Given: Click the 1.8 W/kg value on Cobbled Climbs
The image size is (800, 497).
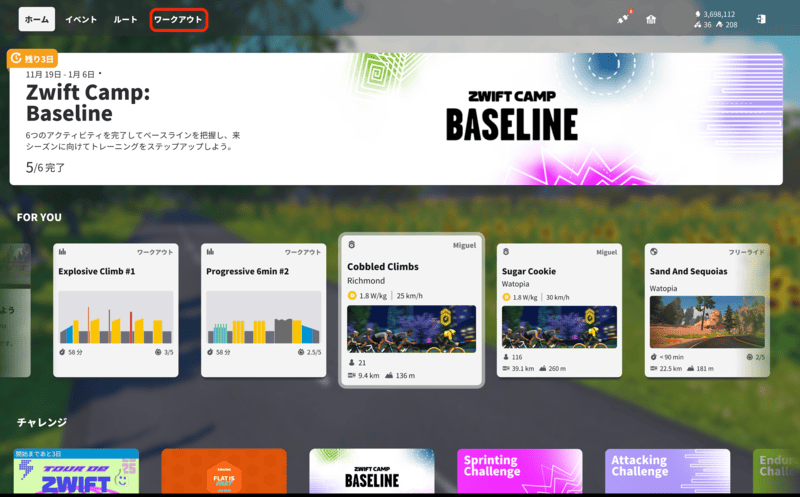Looking at the screenshot, I should (x=373, y=296).
